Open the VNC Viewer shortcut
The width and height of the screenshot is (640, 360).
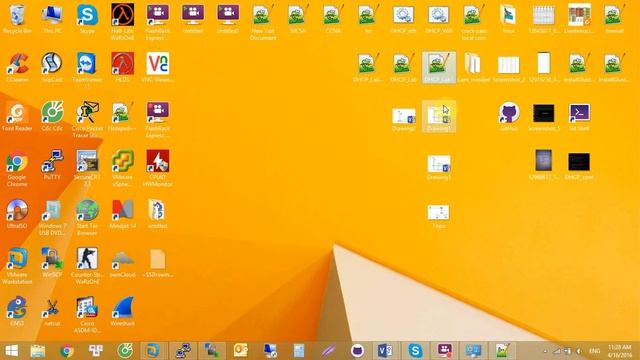[158, 67]
